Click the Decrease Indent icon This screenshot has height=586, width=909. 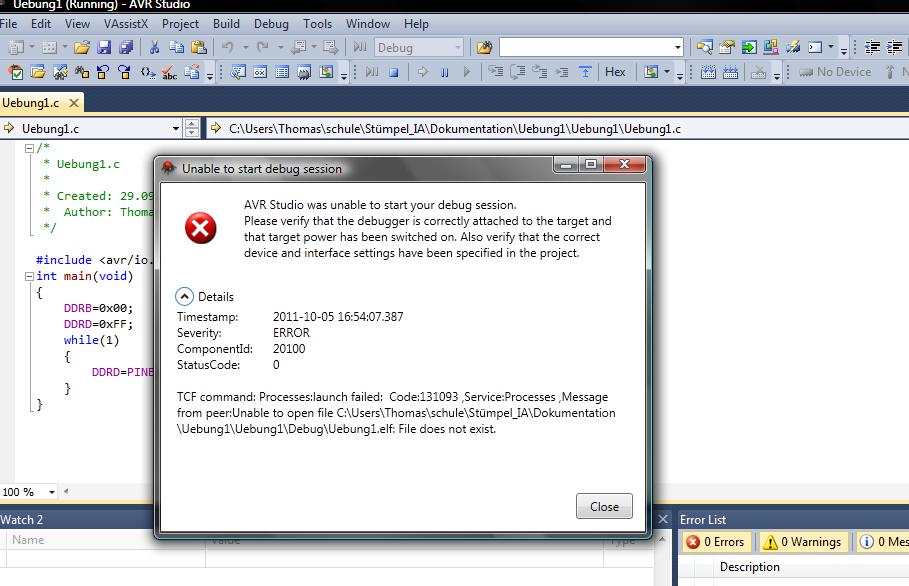[x=872, y=47]
